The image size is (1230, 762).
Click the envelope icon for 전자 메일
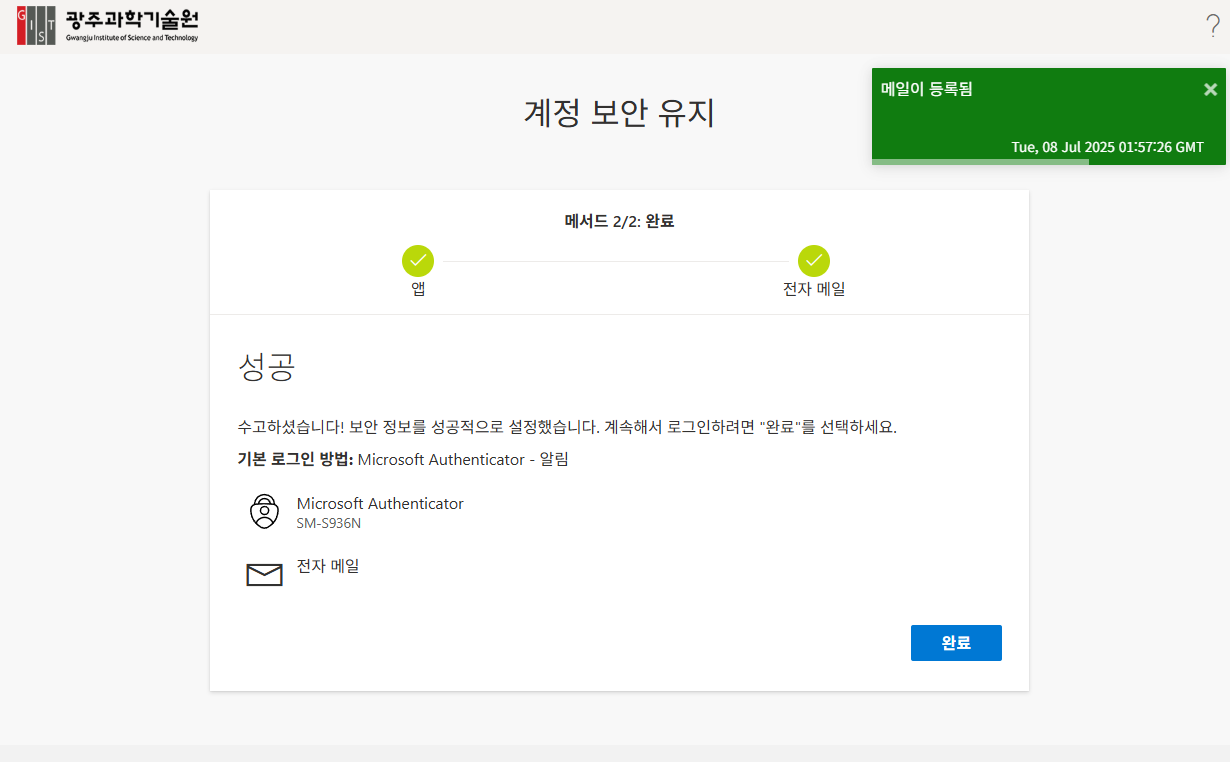point(264,575)
